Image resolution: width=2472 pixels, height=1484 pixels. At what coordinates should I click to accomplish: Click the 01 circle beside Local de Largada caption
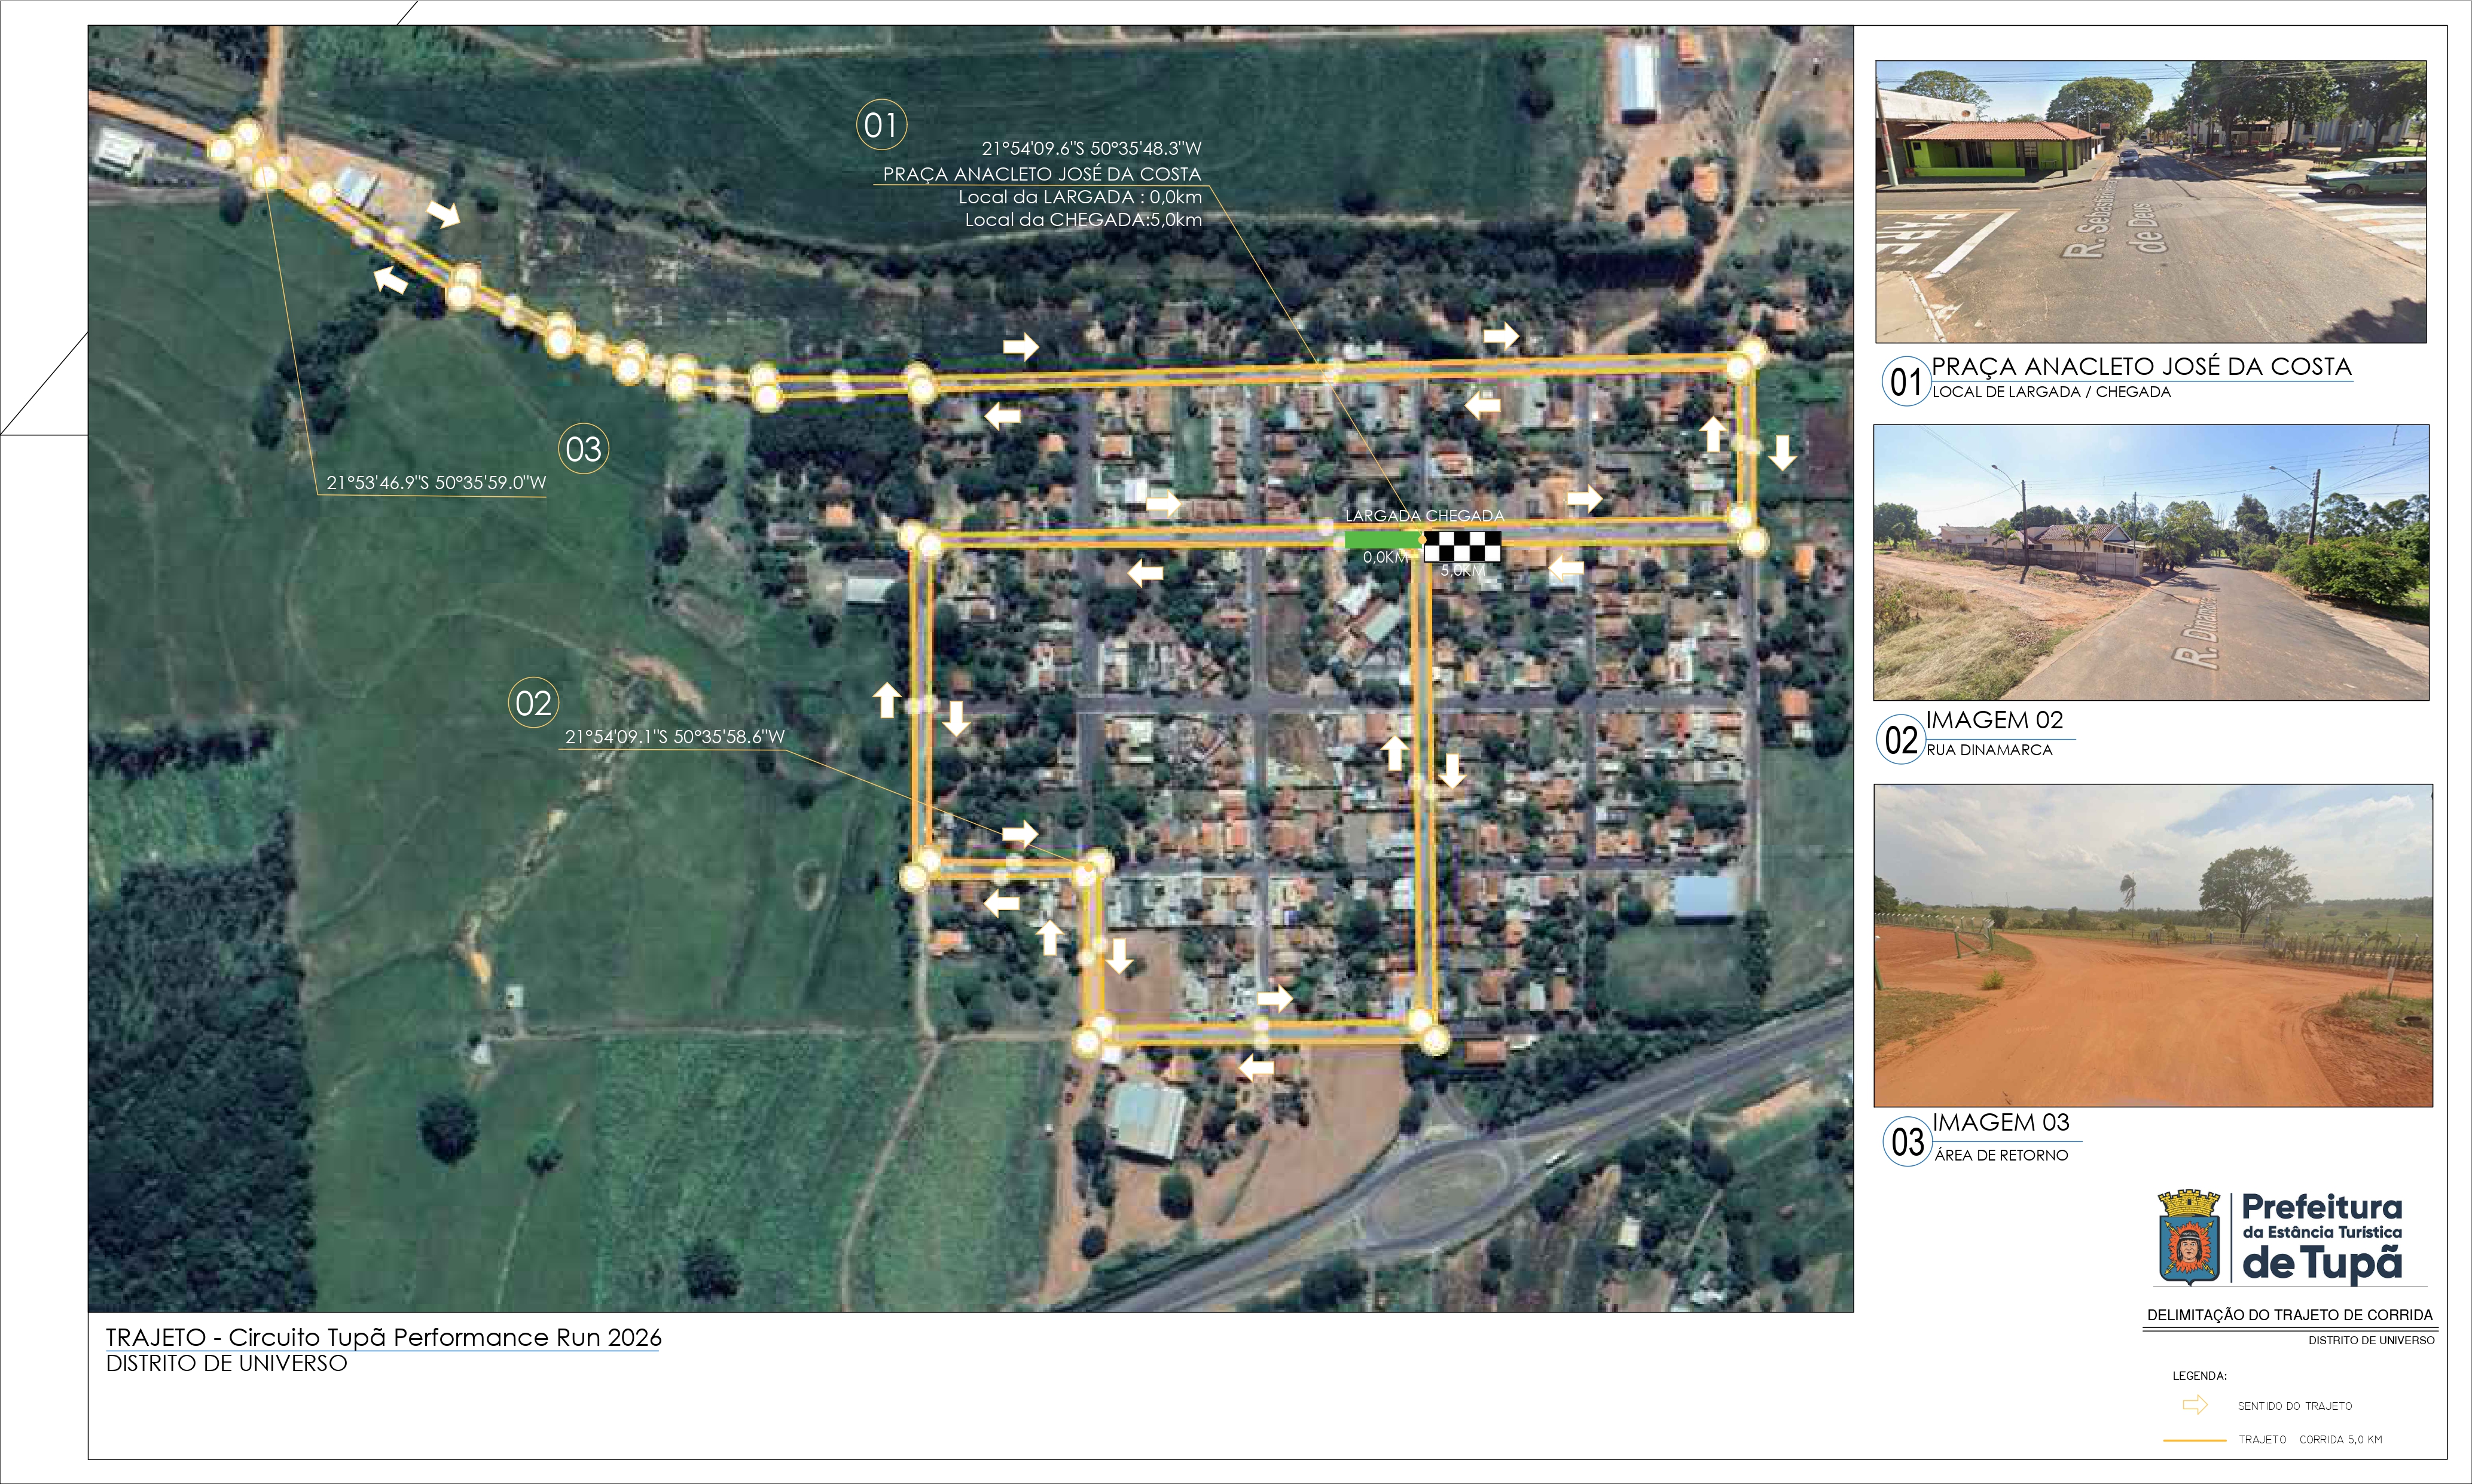(x=1906, y=381)
